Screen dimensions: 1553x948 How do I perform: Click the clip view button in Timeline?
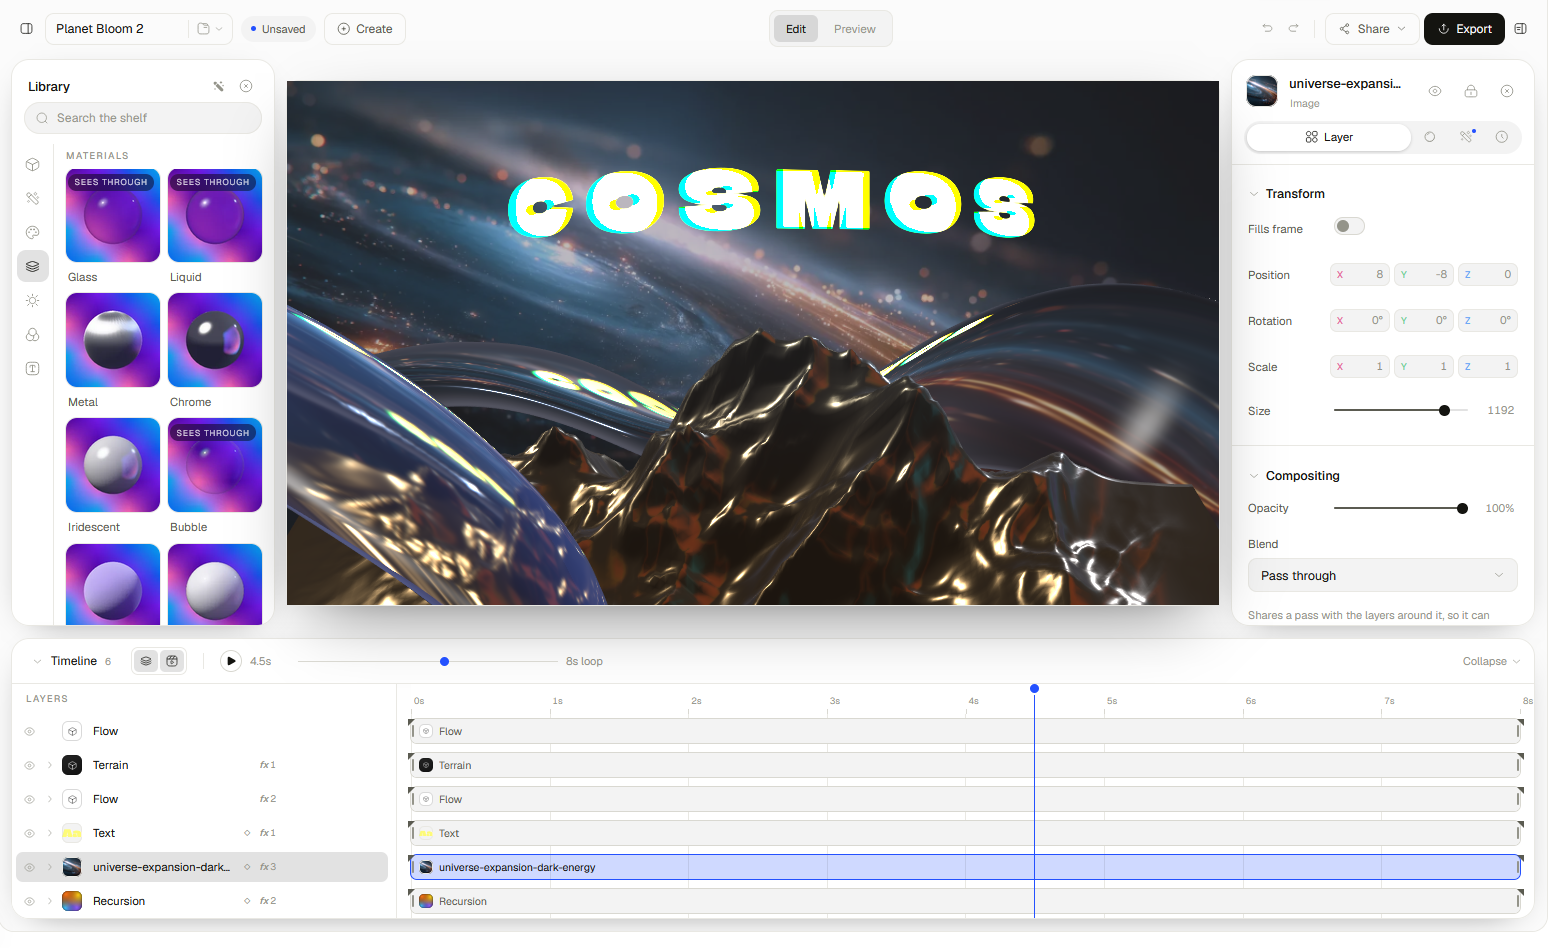click(172, 662)
